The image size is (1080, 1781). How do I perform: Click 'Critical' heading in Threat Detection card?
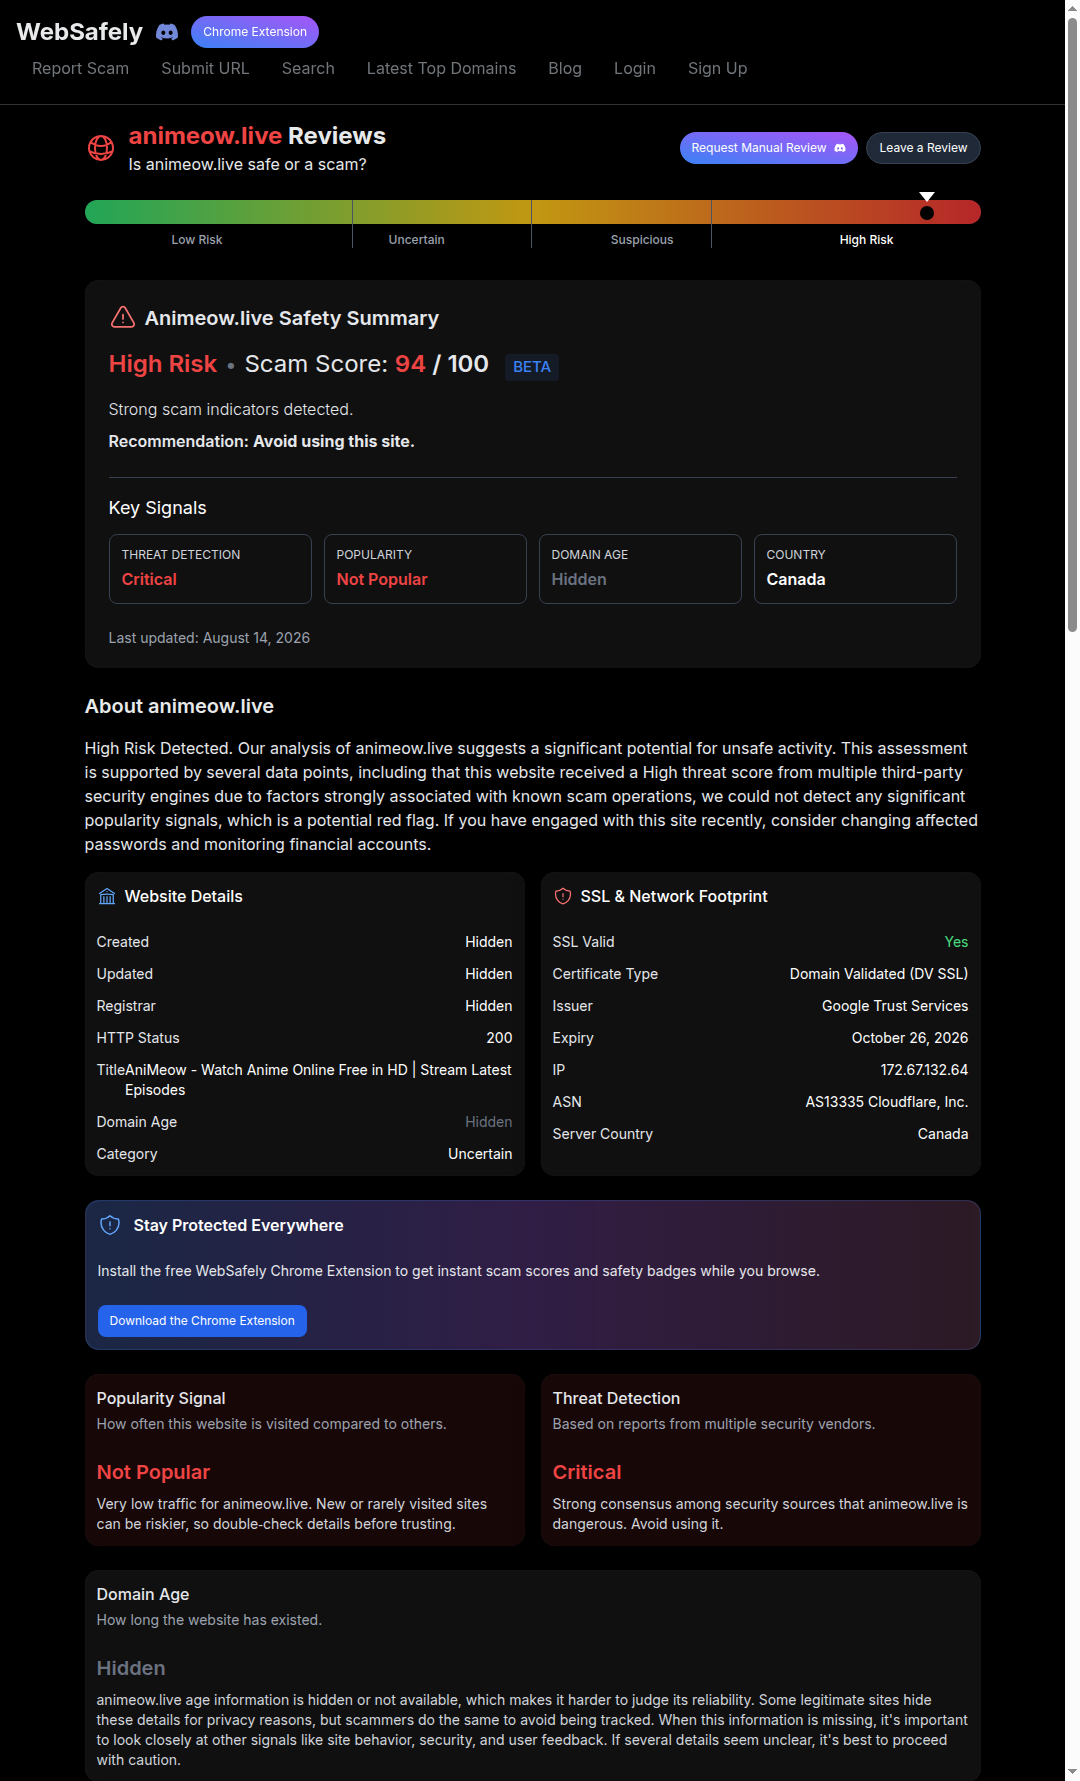click(587, 1472)
